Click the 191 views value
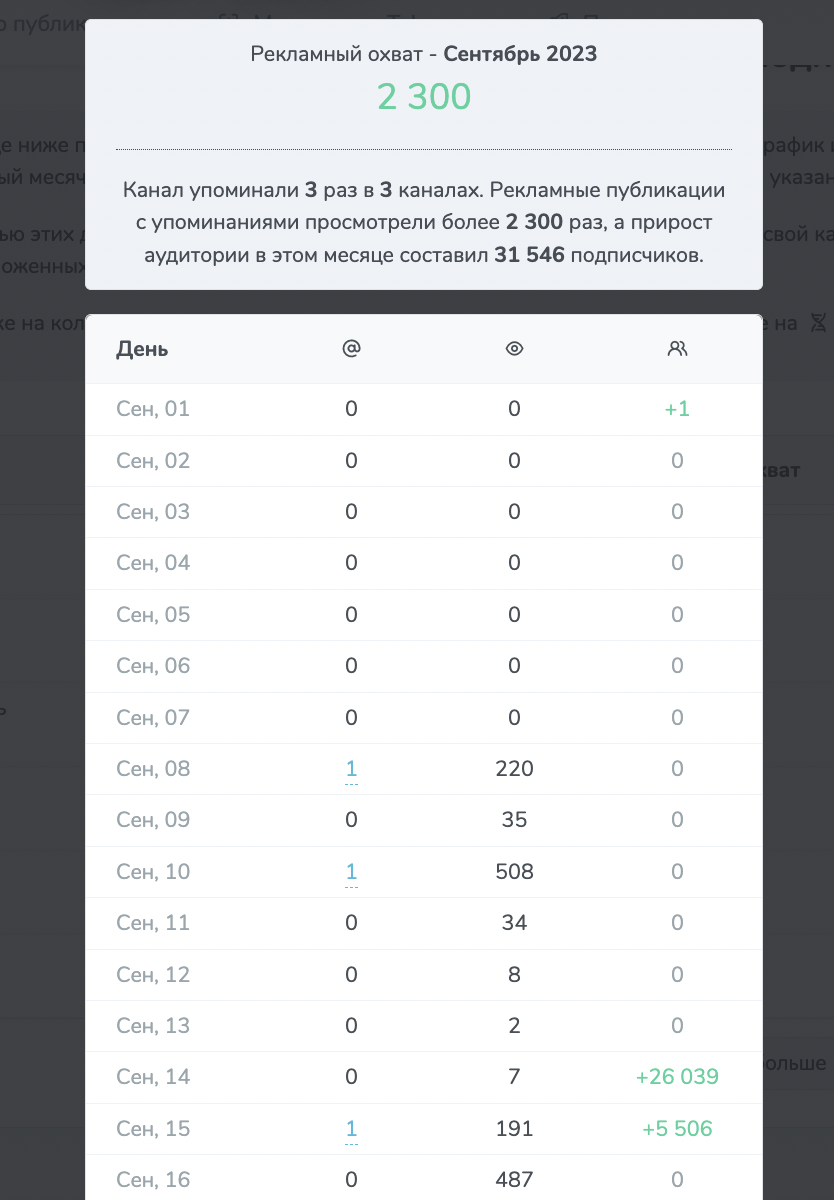 click(x=514, y=1129)
